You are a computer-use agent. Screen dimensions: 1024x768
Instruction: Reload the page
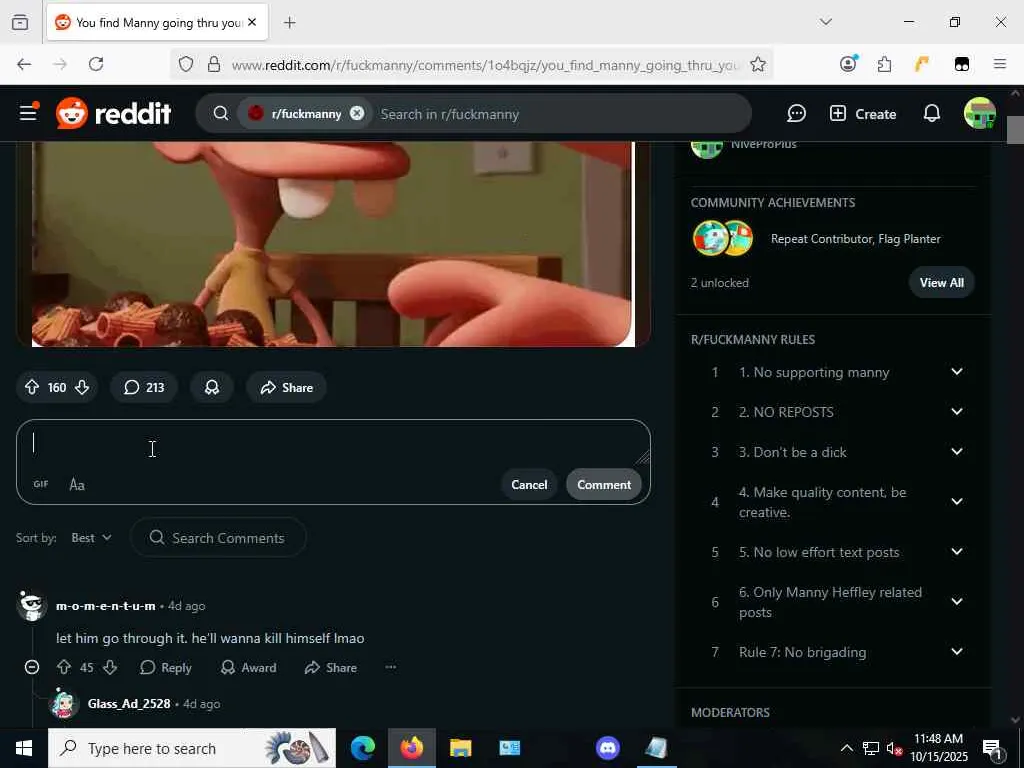96,64
